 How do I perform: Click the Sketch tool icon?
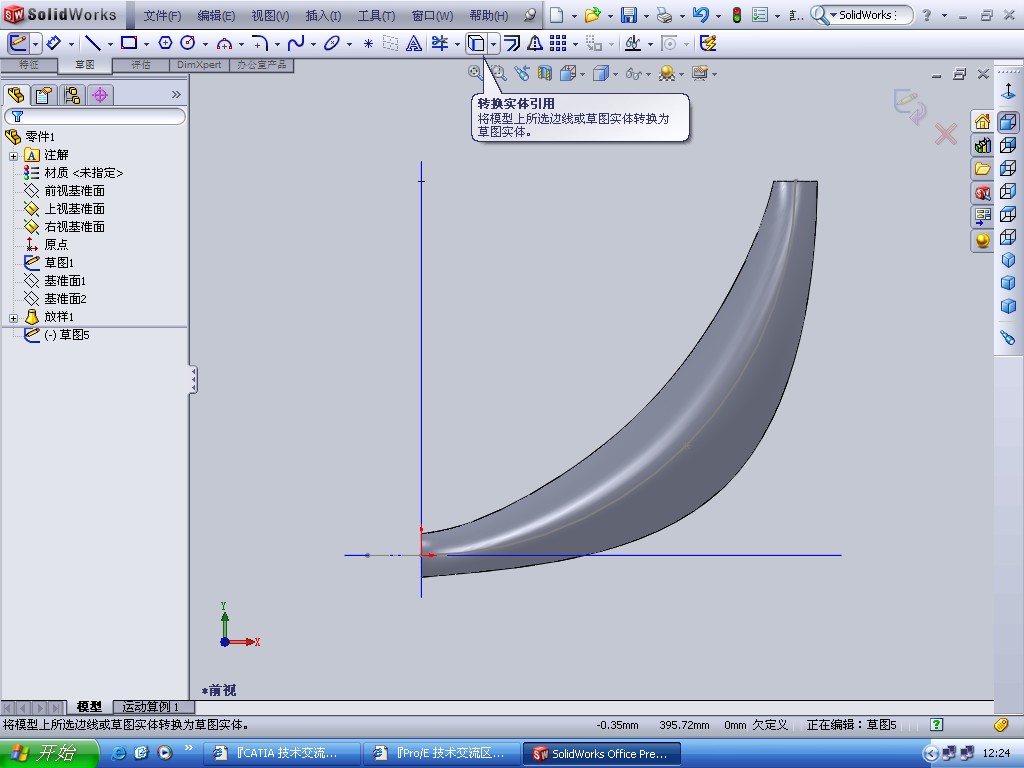pyautogui.click(x=18, y=44)
